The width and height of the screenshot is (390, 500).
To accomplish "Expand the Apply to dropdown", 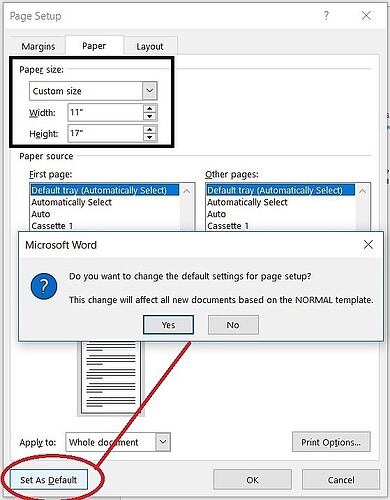I will (163, 442).
